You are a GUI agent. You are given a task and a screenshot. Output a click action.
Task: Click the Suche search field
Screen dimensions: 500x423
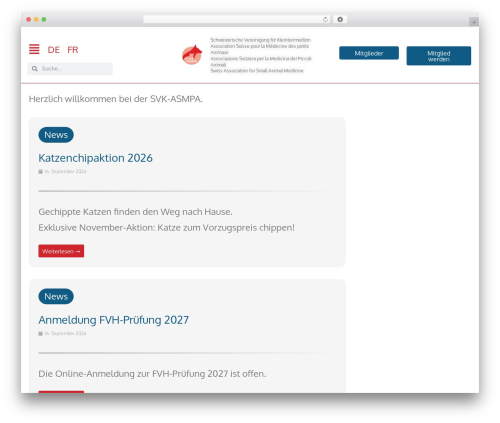pyautogui.click(x=70, y=69)
